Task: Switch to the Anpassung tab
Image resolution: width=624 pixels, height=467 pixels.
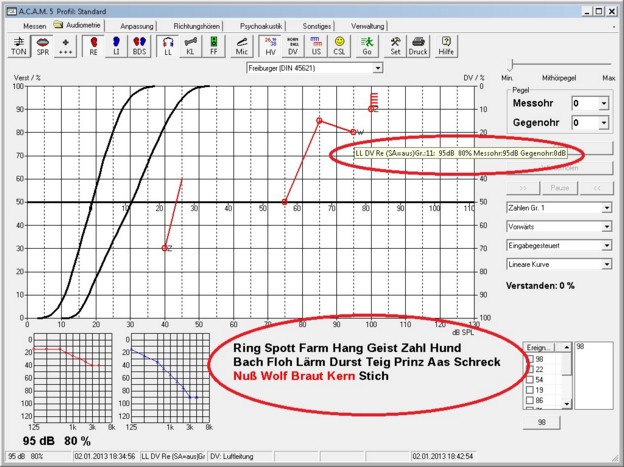Action: (136, 26)
